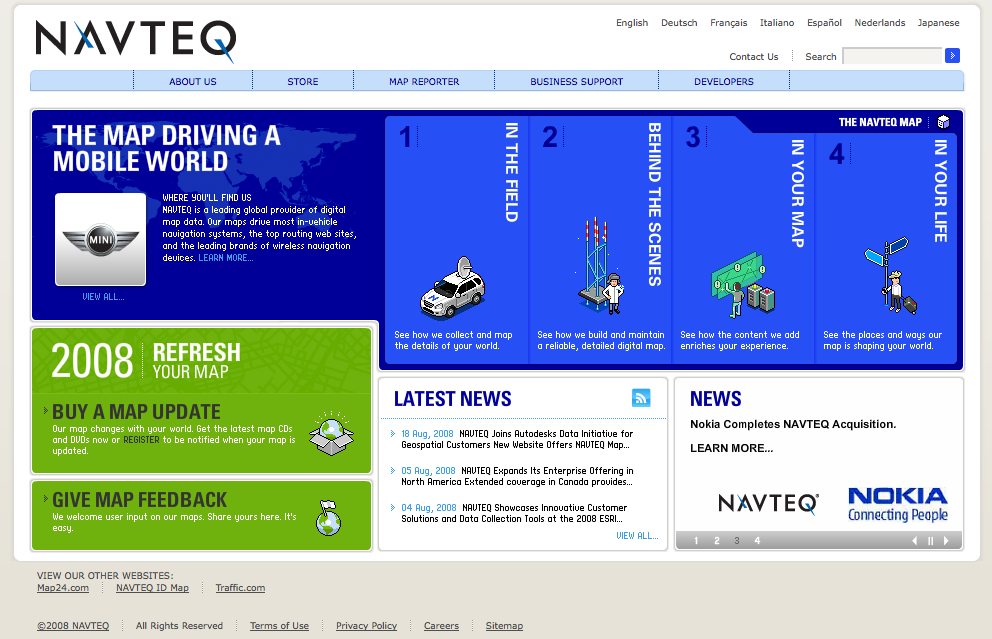Screen dimensions: 992x639
Task: Focus the Search input field
Action: point(893,56)
